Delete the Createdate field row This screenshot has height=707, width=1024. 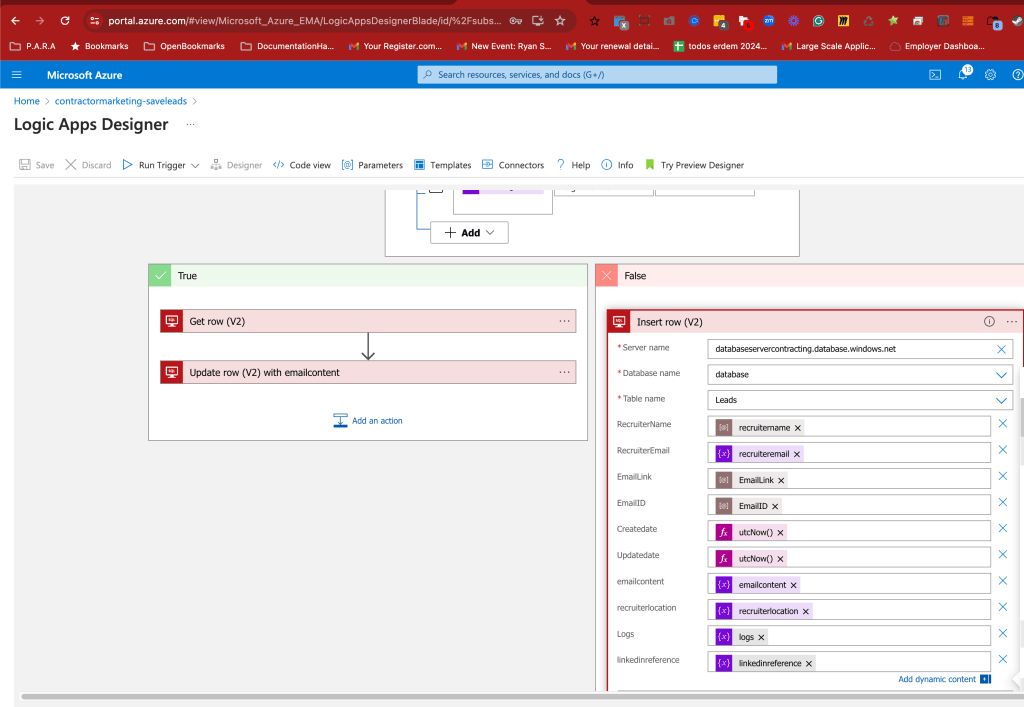coord(1002,528)
